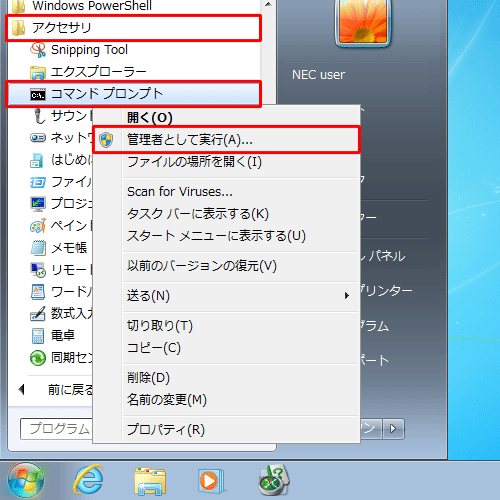Viewport: 500px width, 500px height.
Task: Click the Paint (ペイント) palette icon
Action: pyautogui.click(x=38, y=226)
